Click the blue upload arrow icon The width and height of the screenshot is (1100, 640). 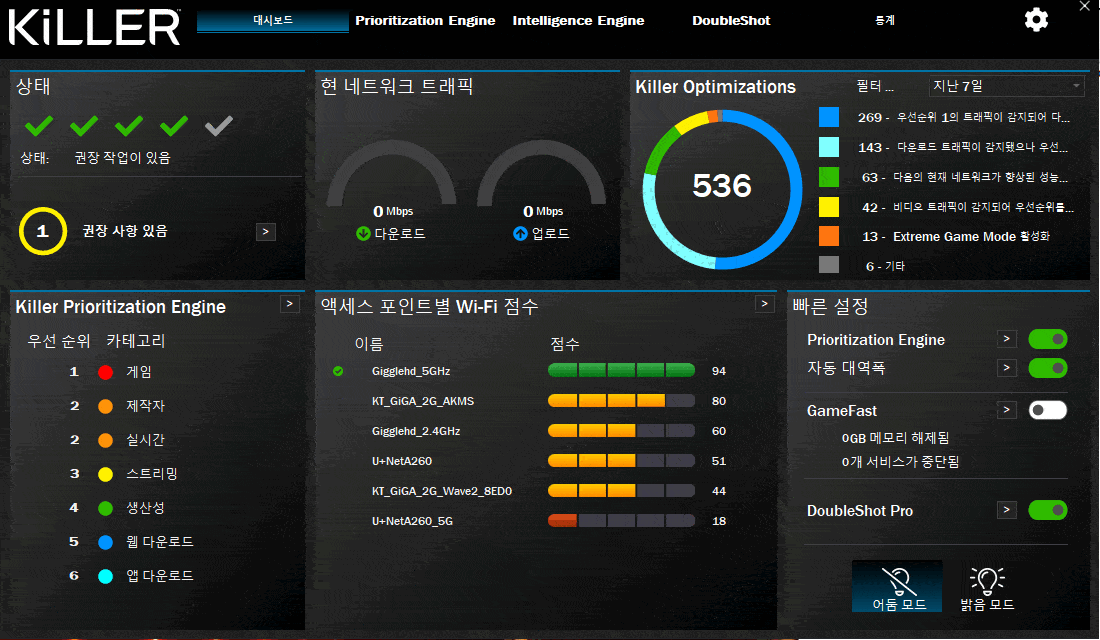coord(521,234)
